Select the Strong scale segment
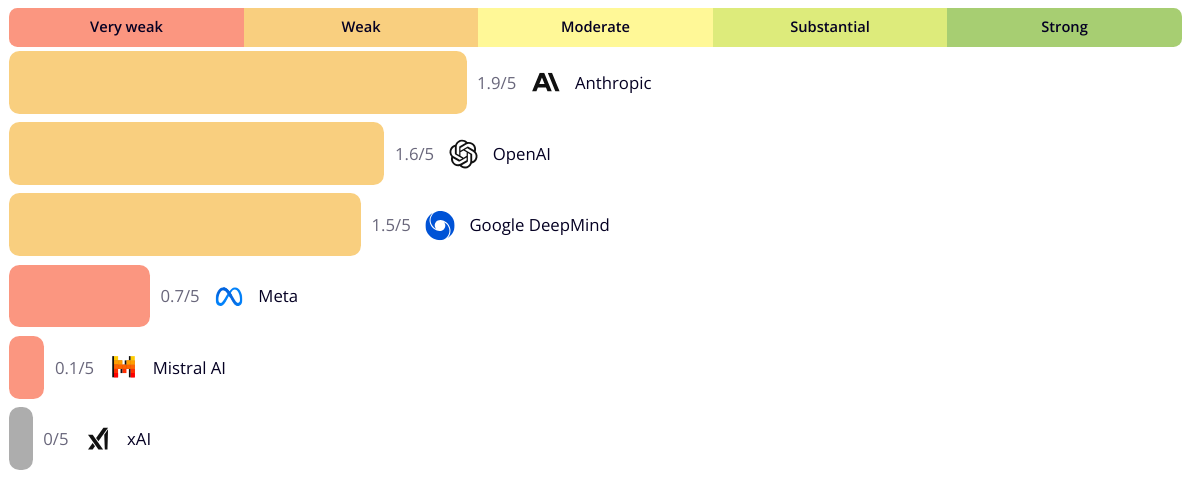This screenshot has width=1190, height=490. coord(1064,27)
